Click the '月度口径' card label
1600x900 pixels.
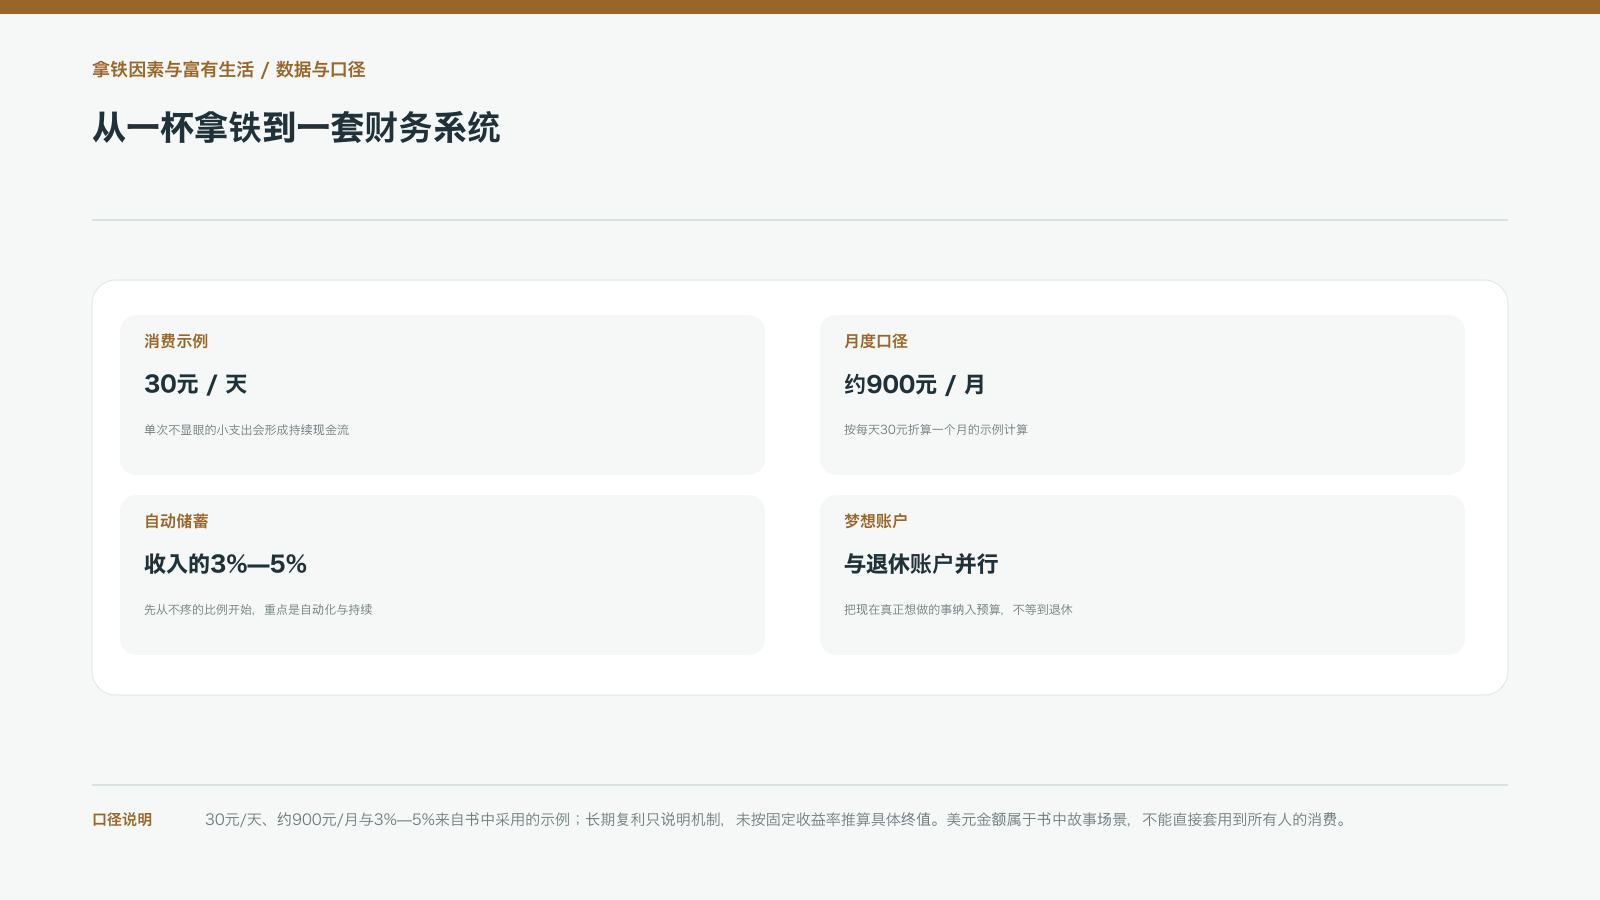coord(876,341)
